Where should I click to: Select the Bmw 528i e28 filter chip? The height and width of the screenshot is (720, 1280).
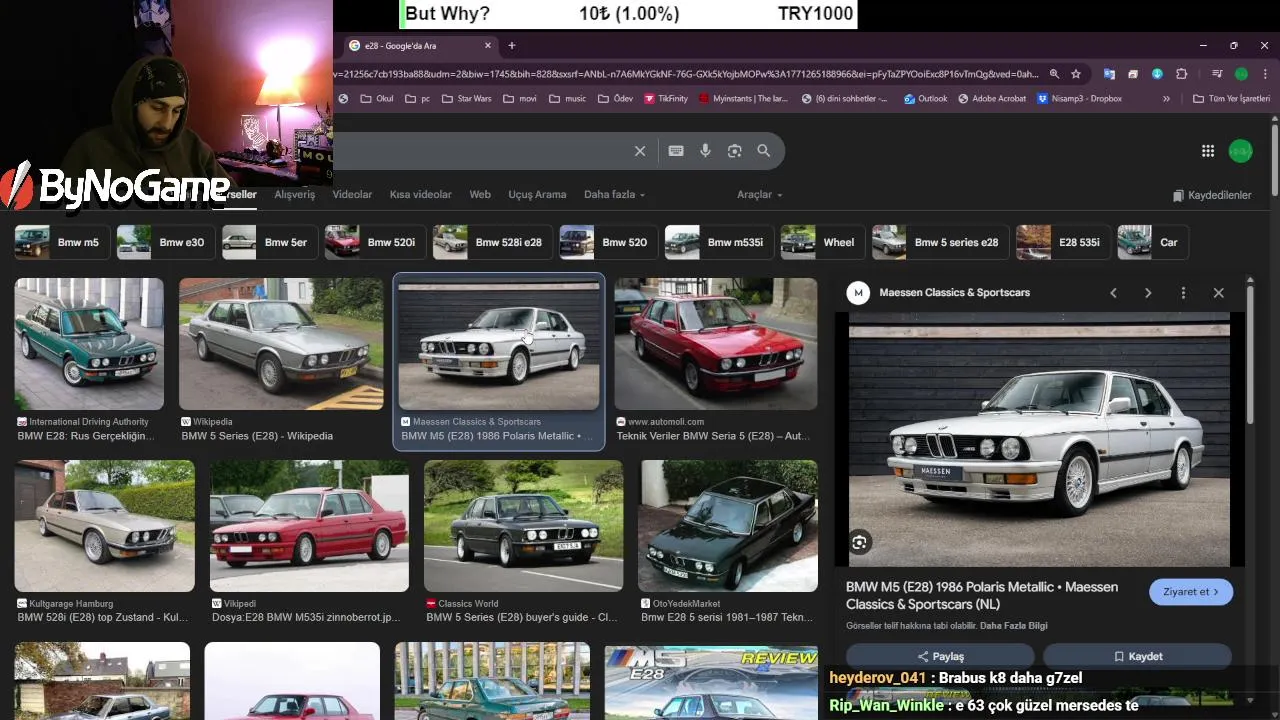[x=493, y=242]
